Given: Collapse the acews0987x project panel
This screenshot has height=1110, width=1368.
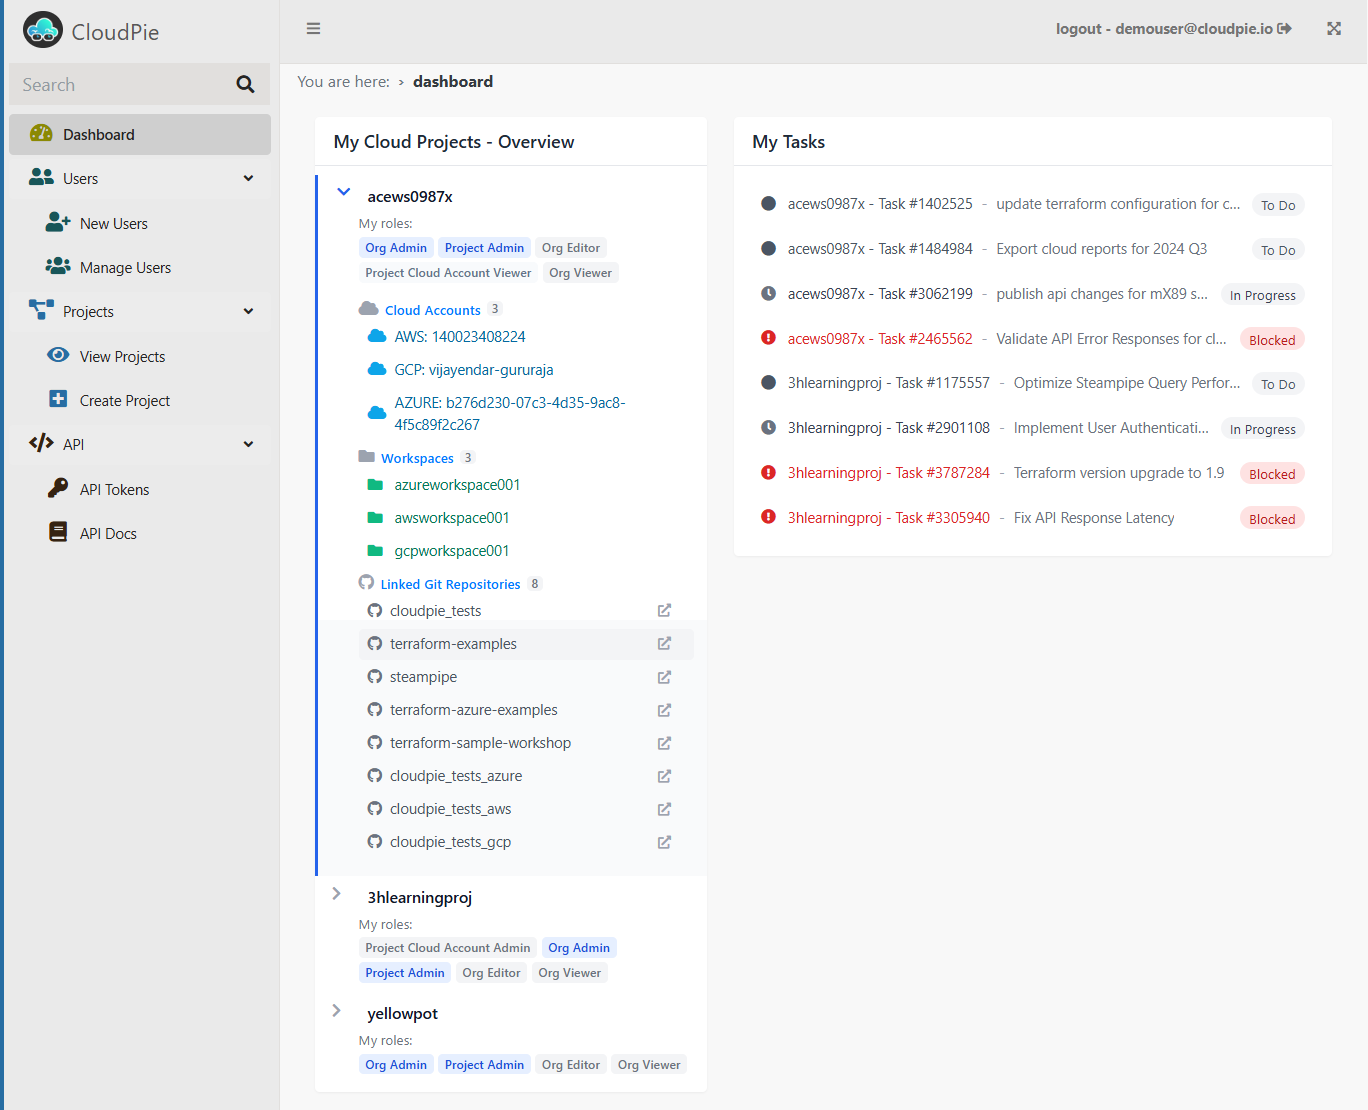Looking at the screenshot, I should tap(343, 191).
